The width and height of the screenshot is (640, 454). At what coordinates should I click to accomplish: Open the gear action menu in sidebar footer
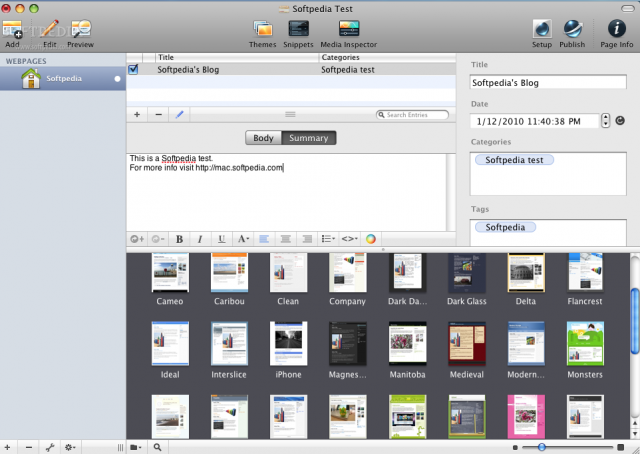70,447
